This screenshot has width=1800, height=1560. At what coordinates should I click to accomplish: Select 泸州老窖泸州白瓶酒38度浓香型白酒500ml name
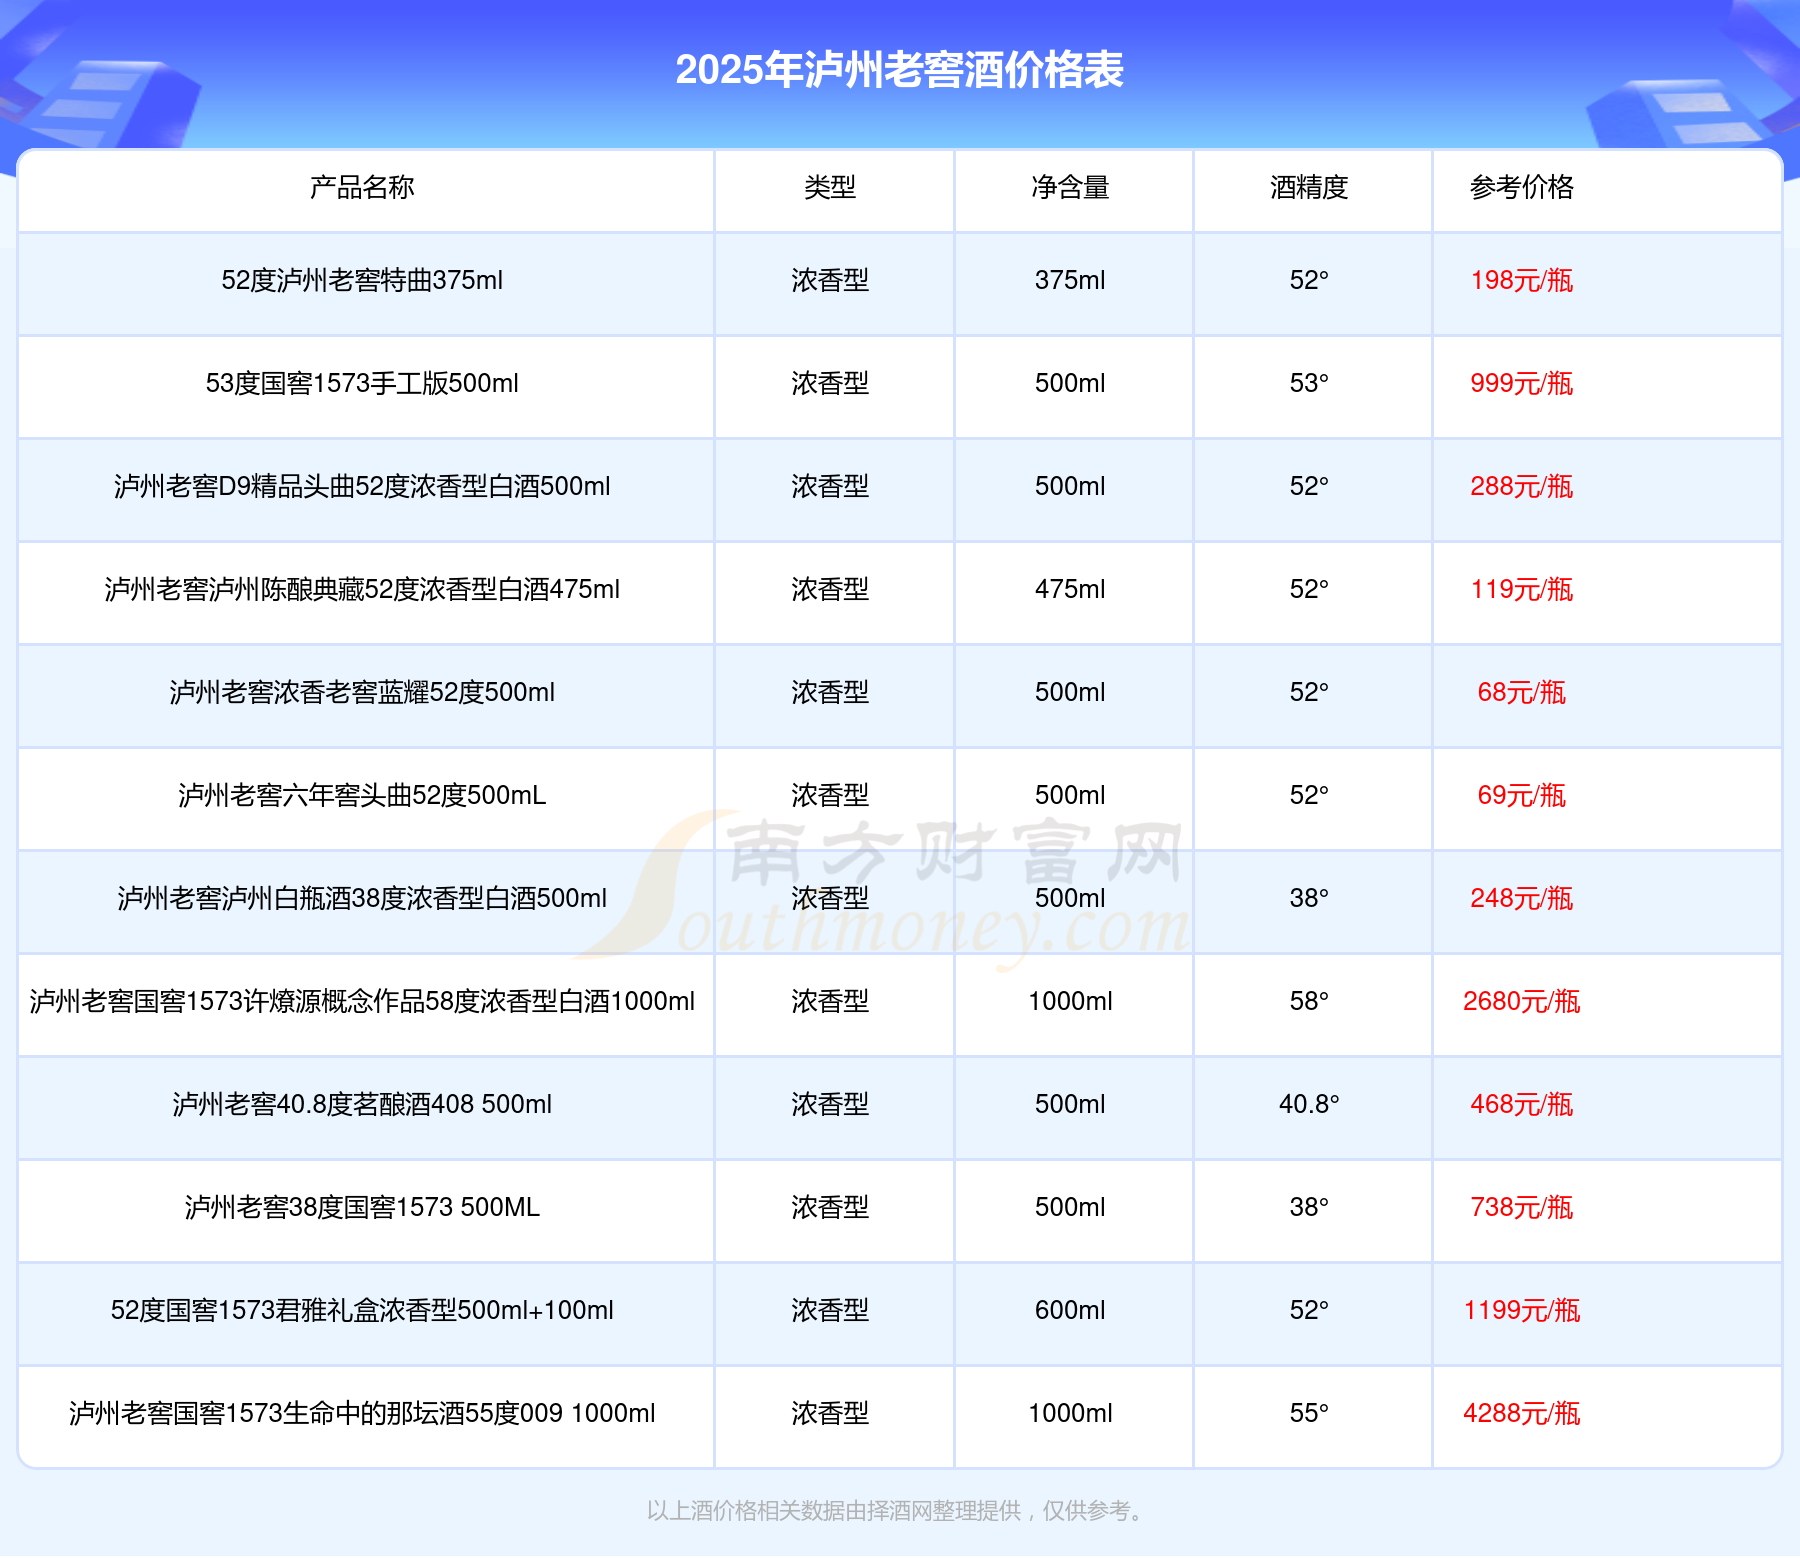[x=362, y=898]
